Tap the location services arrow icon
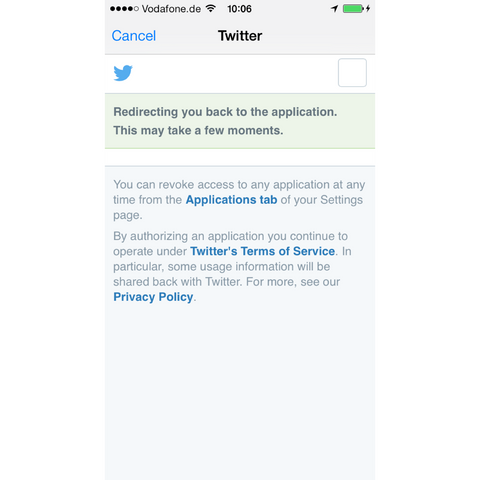The height and width of the screenshot is (480, 480). pyautogui.click(x=334, y=8)
